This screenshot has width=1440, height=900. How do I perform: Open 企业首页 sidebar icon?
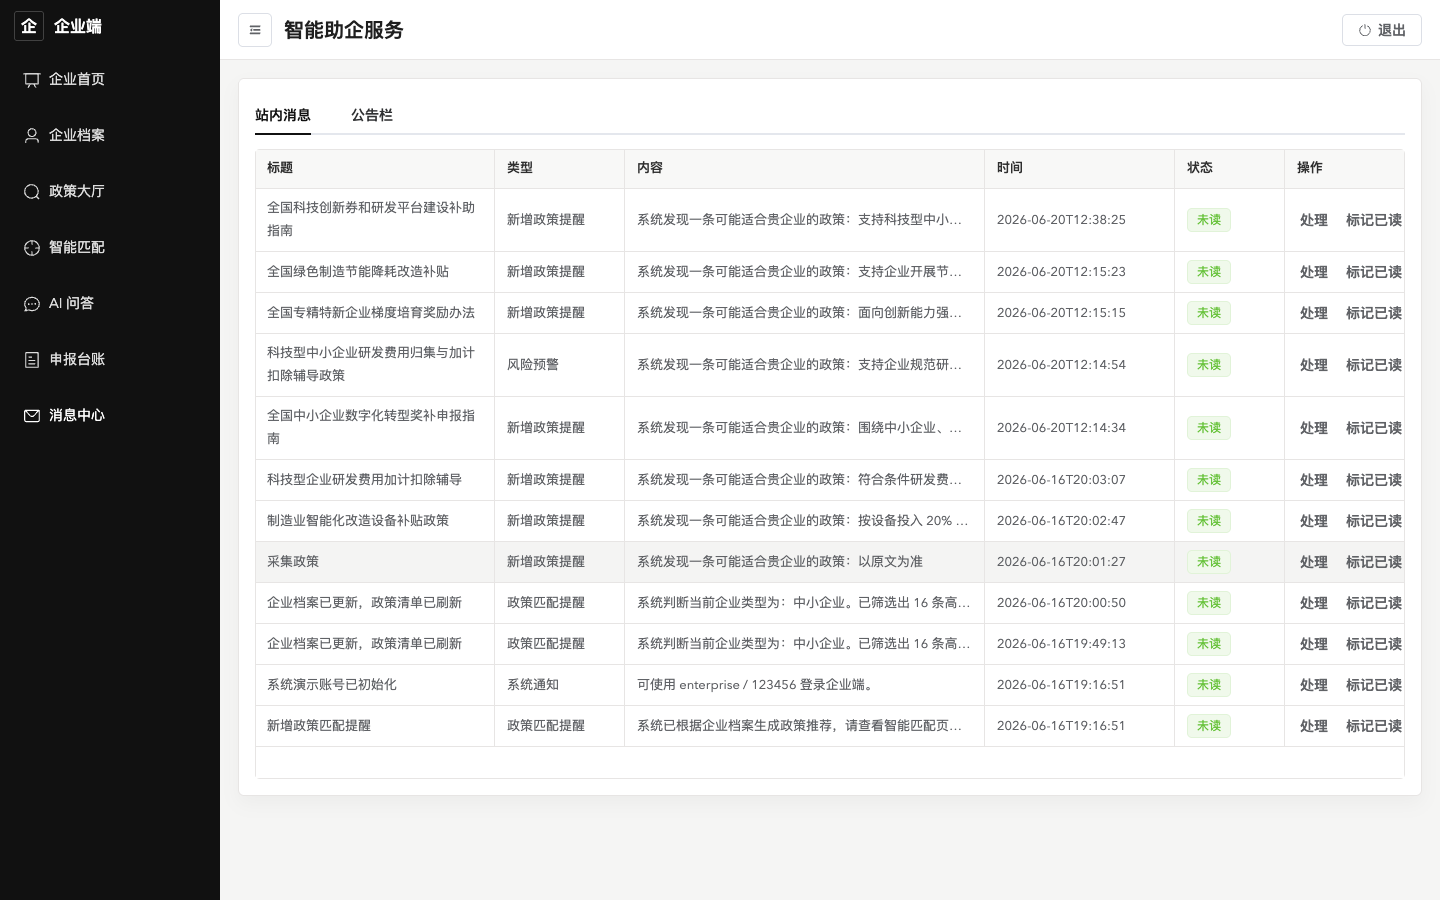[x=32, y=80]
